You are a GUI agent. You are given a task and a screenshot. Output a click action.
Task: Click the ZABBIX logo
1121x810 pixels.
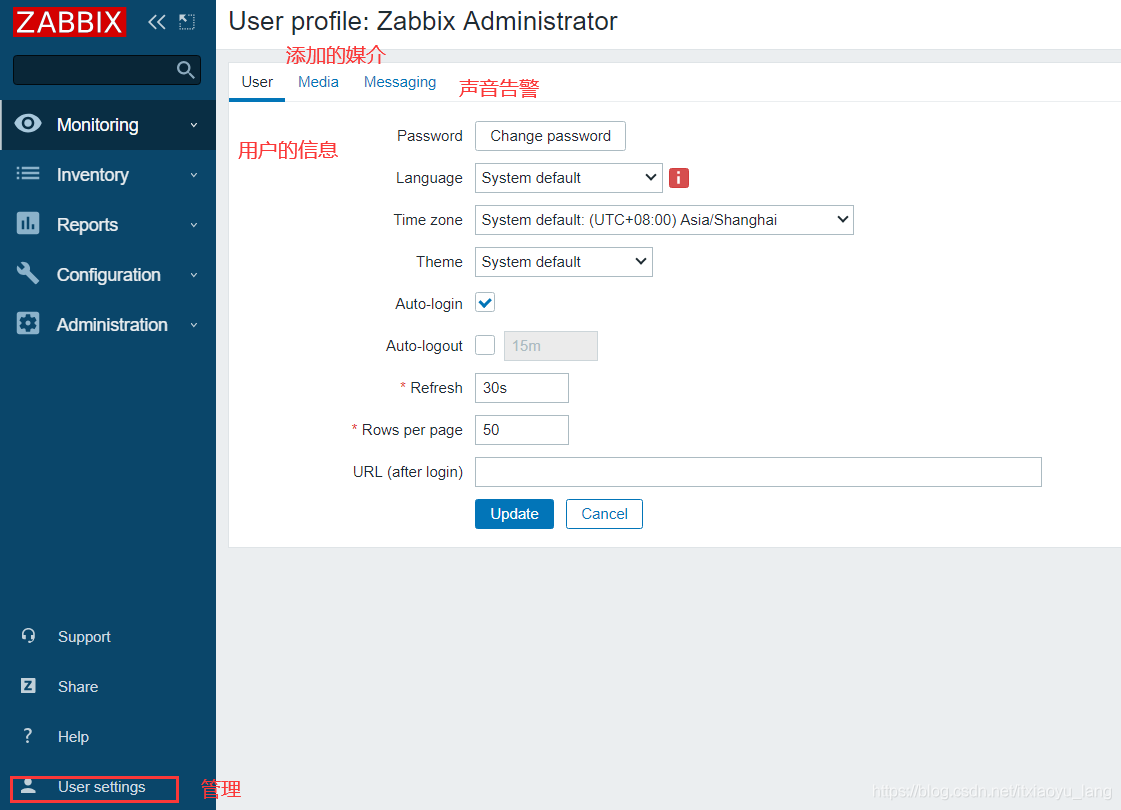pos(69,21)
